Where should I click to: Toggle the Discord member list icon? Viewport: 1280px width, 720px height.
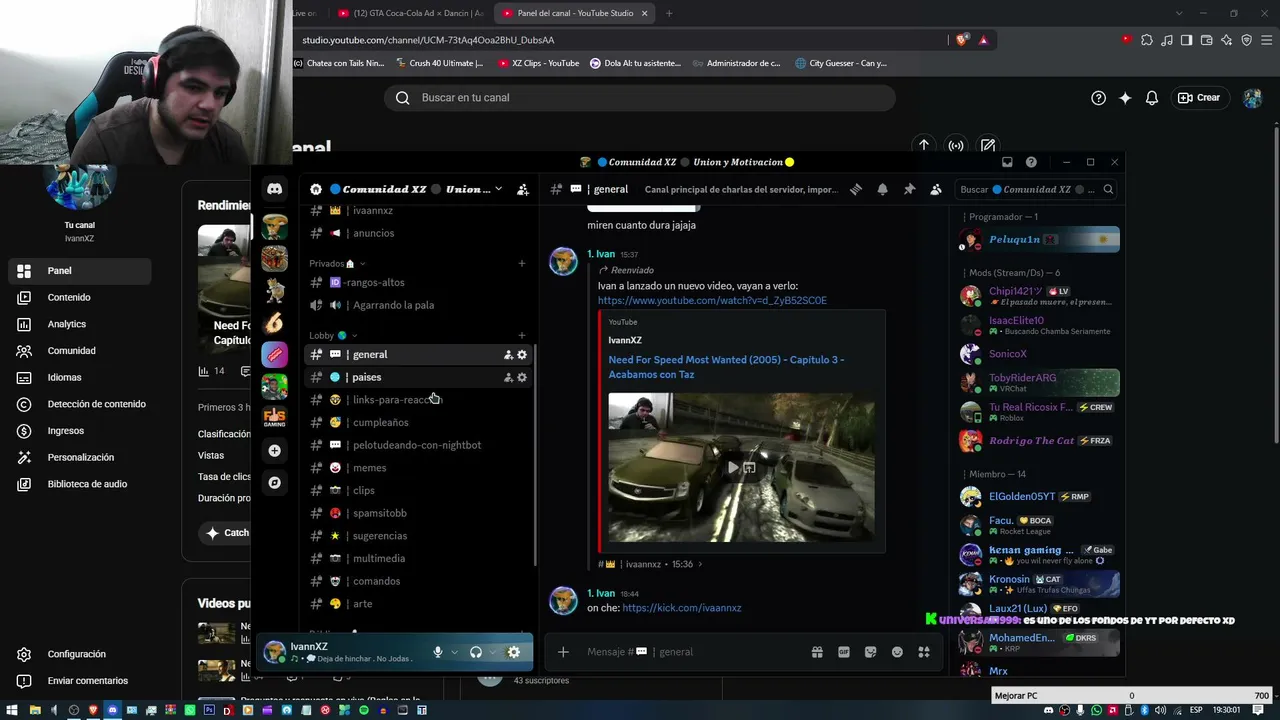click(x=936, y=189)
